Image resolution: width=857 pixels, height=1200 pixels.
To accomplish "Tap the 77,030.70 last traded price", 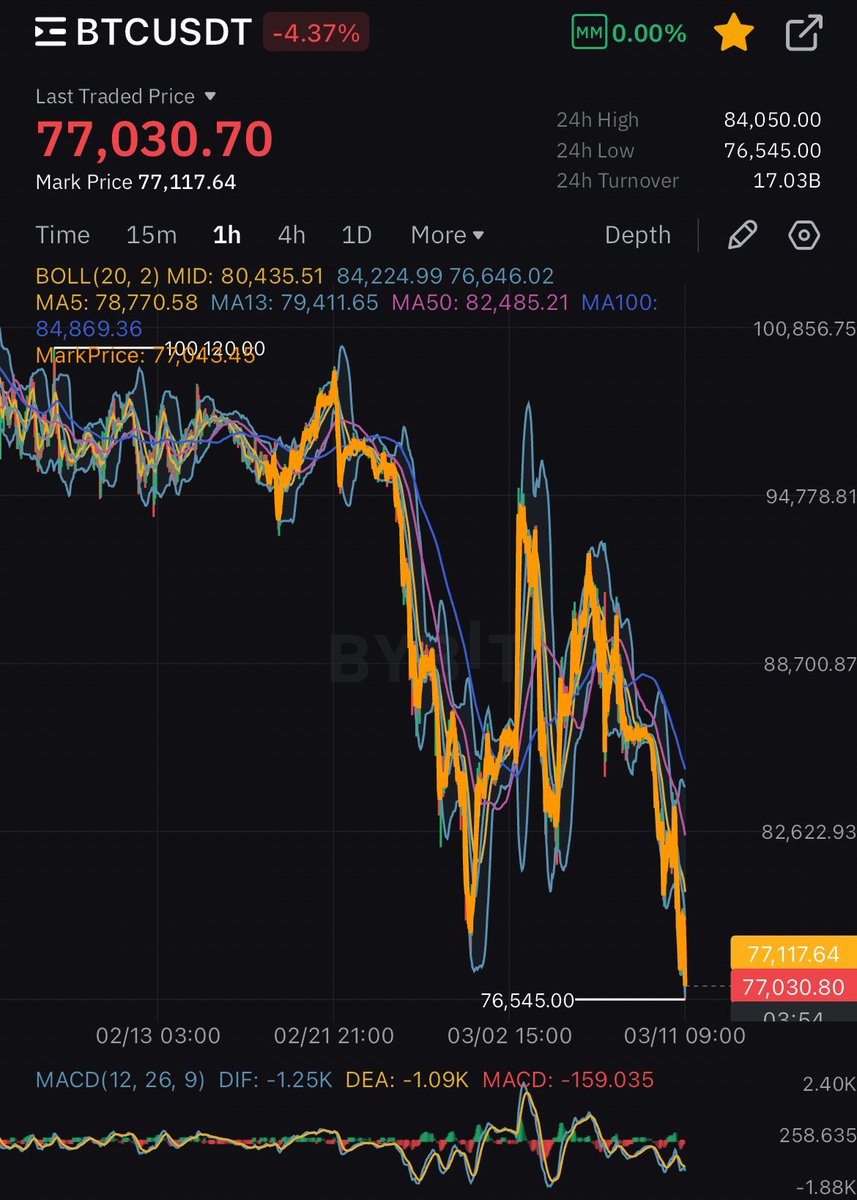I will (x=154, y=138).
